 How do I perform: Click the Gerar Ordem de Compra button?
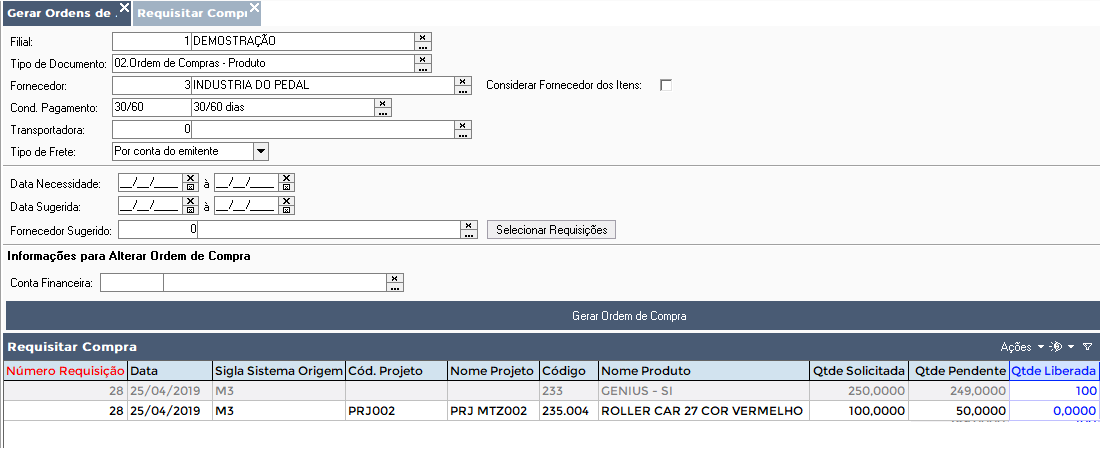pyautogui.click(x=553, y=316)
